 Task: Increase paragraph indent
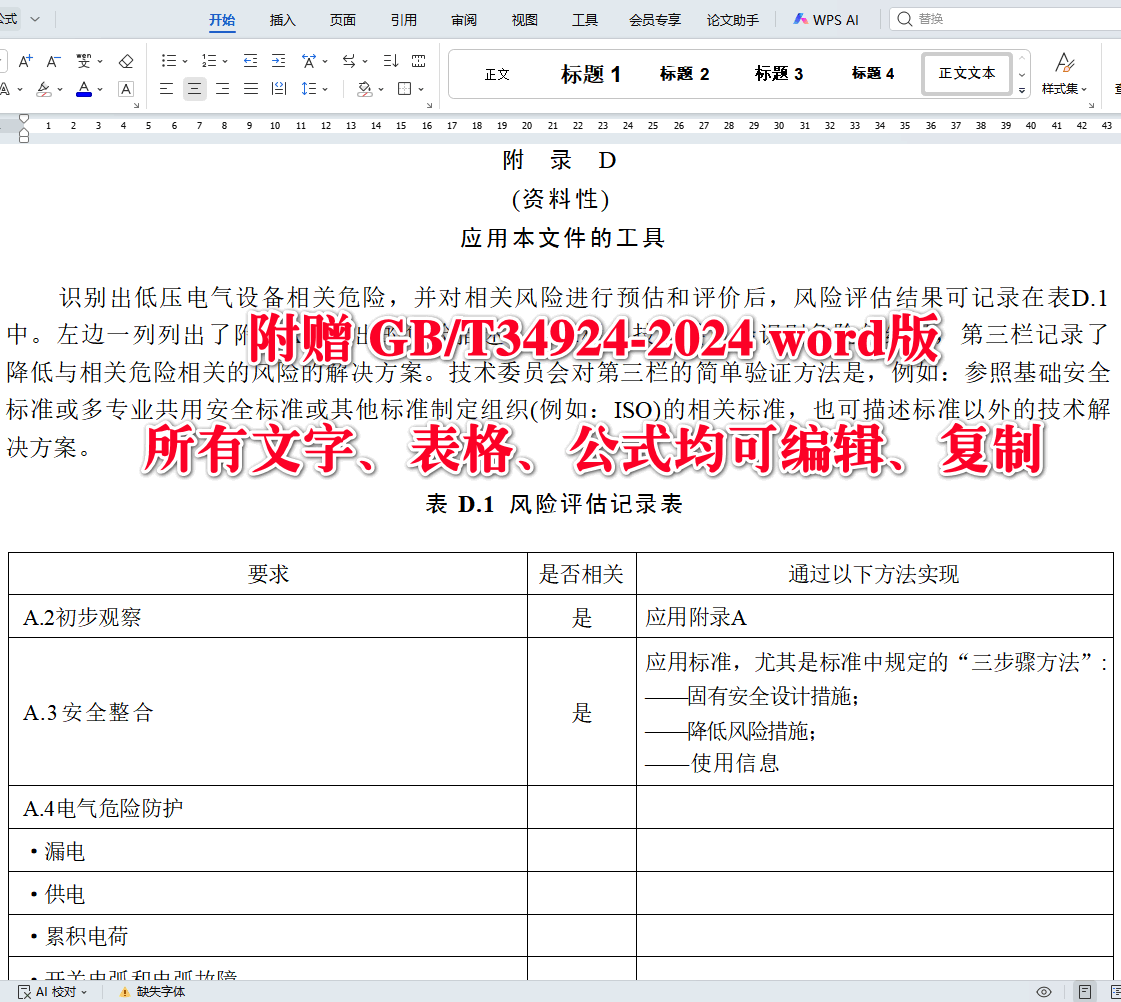278,61
